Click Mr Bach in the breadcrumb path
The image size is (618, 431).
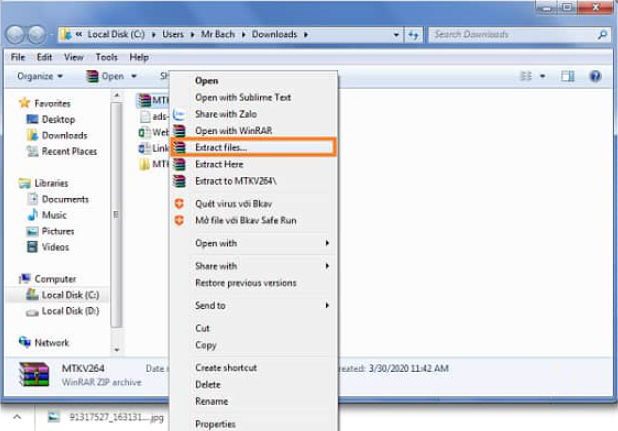(x=218, y=35)
